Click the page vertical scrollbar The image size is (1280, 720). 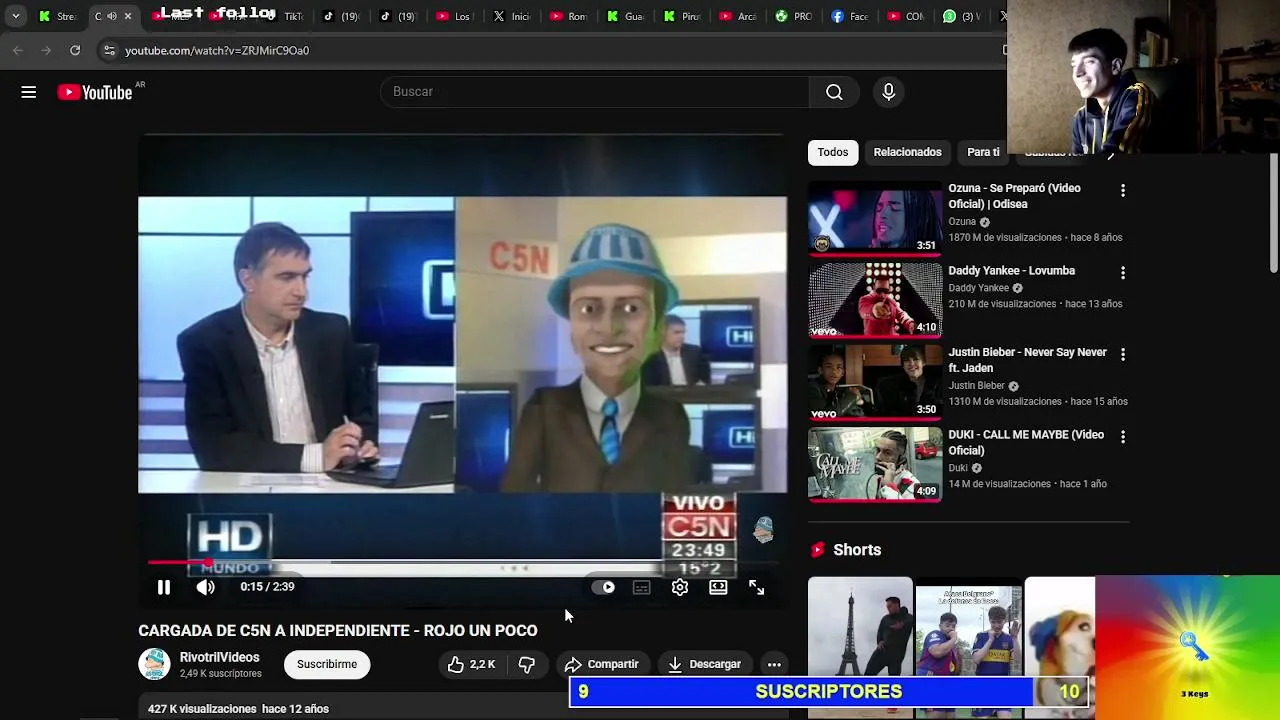1274,212
